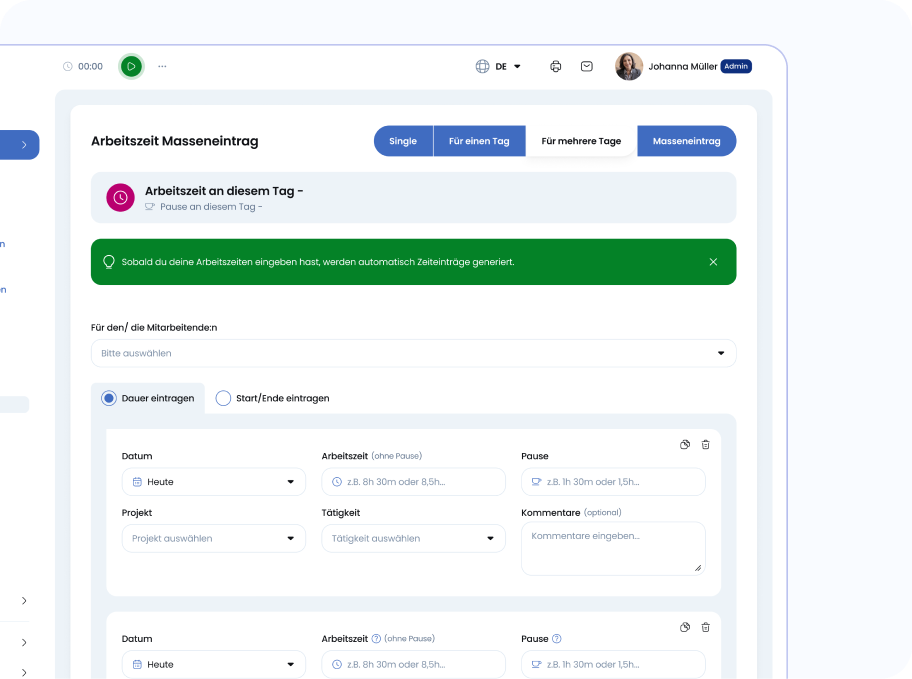Click the lightbulb icon in green banner
The width and height of the screenshot is (912, 679).
tap(109, 262)
